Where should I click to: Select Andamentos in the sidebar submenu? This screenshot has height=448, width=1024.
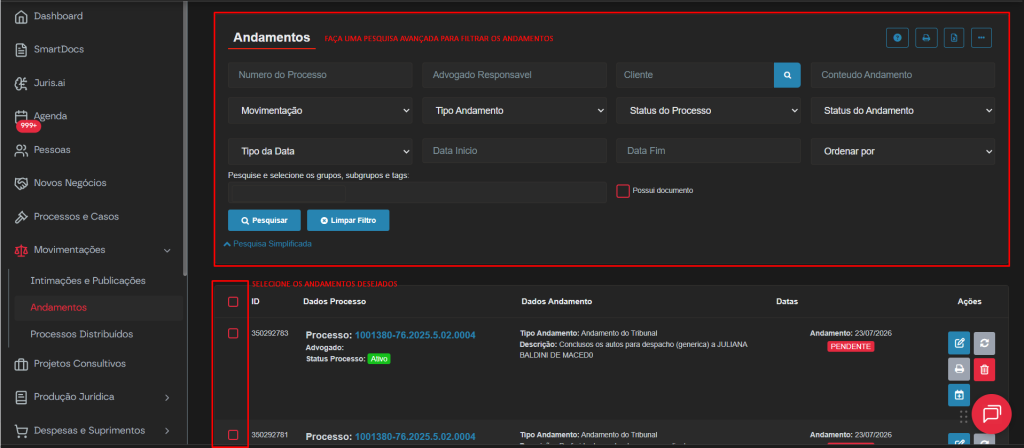[59, 308]
